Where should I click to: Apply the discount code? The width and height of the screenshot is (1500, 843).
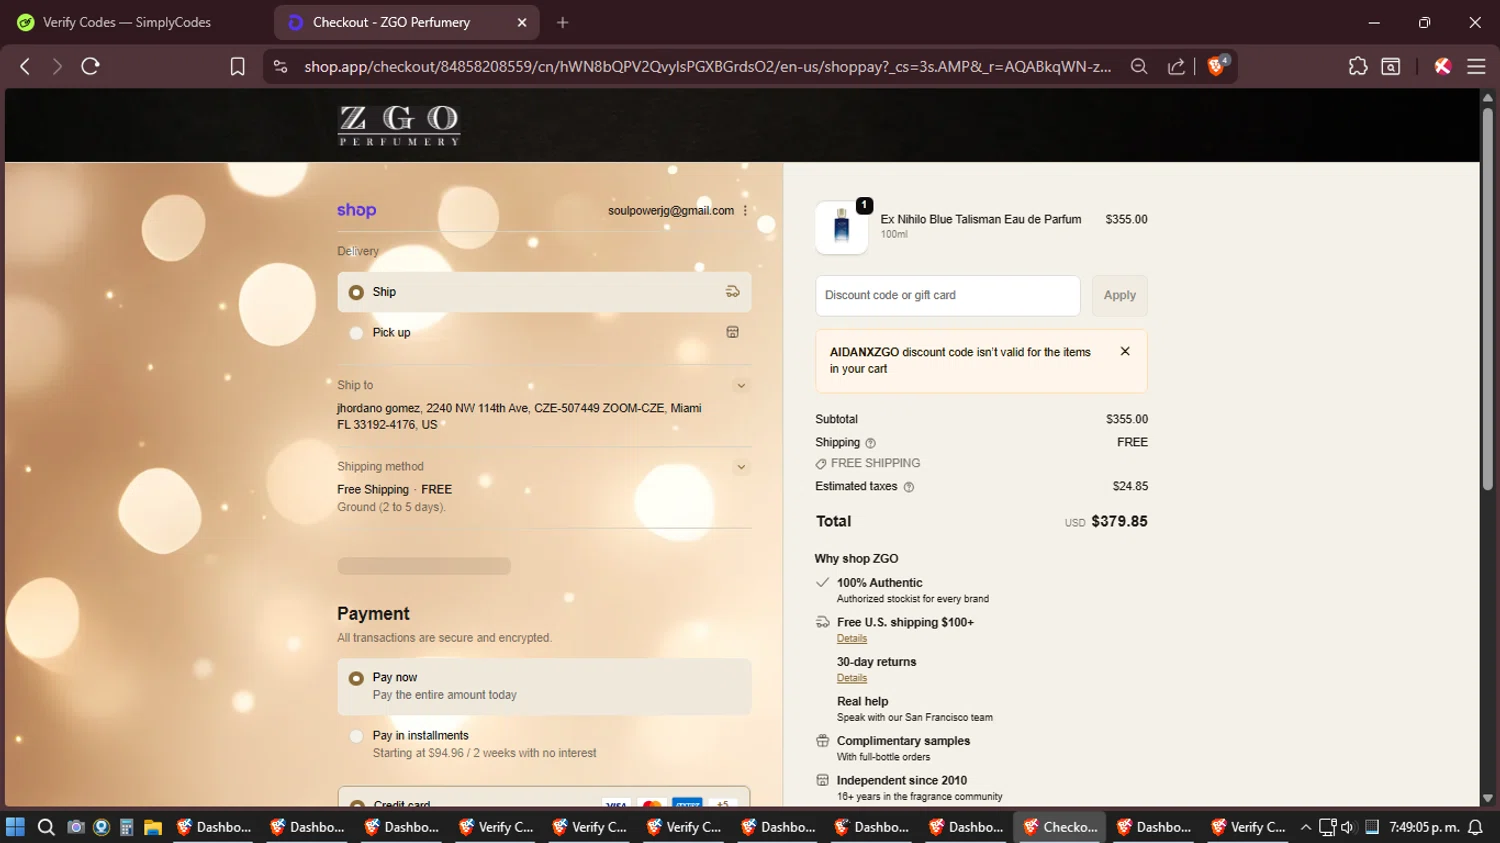click(x=1119, y=295)
